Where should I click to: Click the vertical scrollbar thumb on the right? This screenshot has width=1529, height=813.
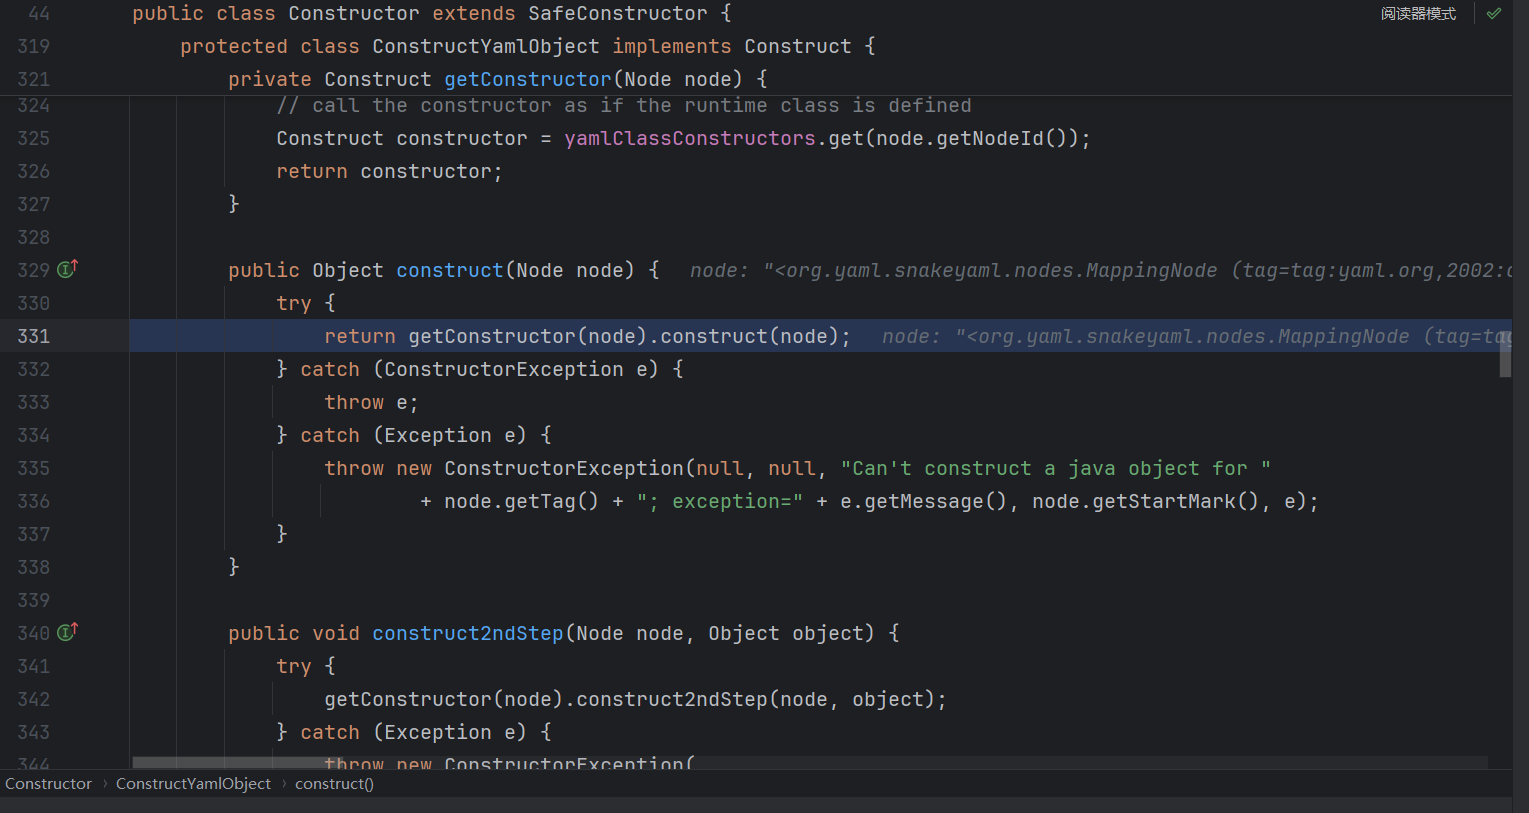1505,356
